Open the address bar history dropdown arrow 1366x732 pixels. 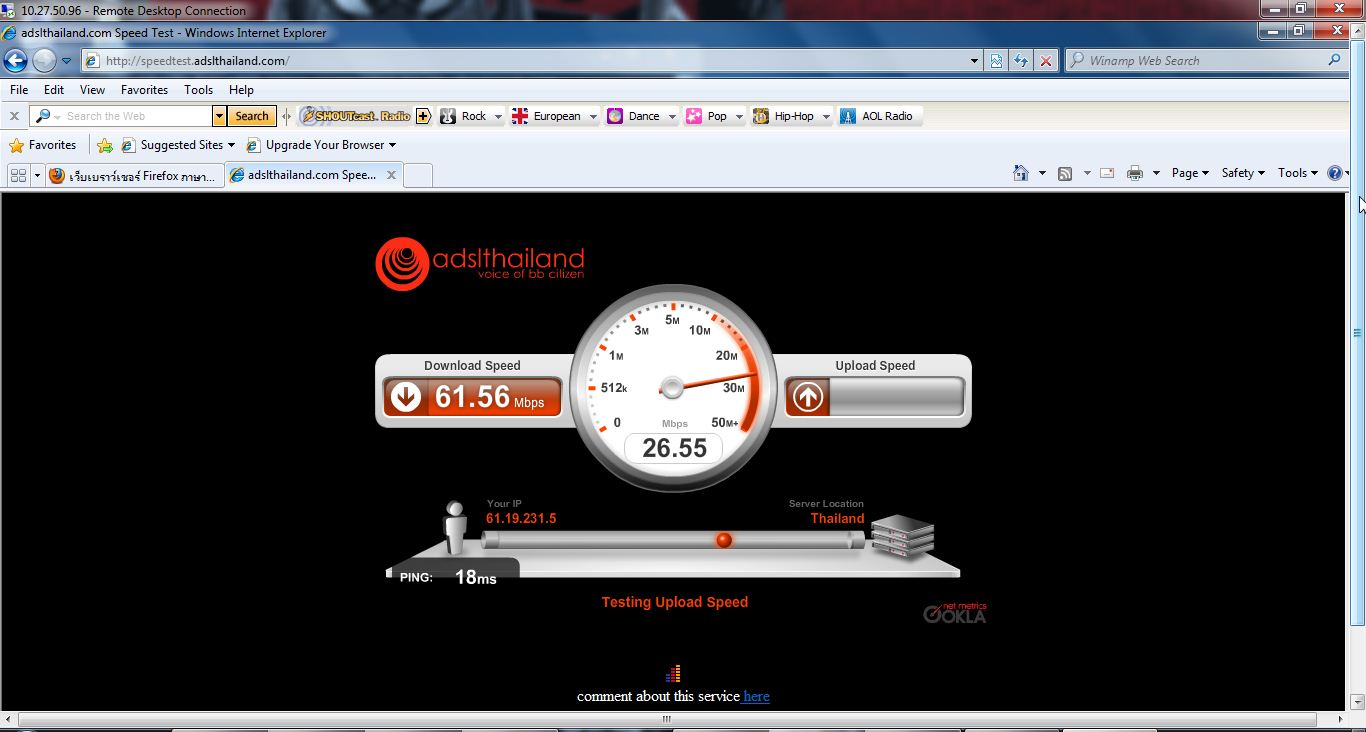tap(975, 61)
